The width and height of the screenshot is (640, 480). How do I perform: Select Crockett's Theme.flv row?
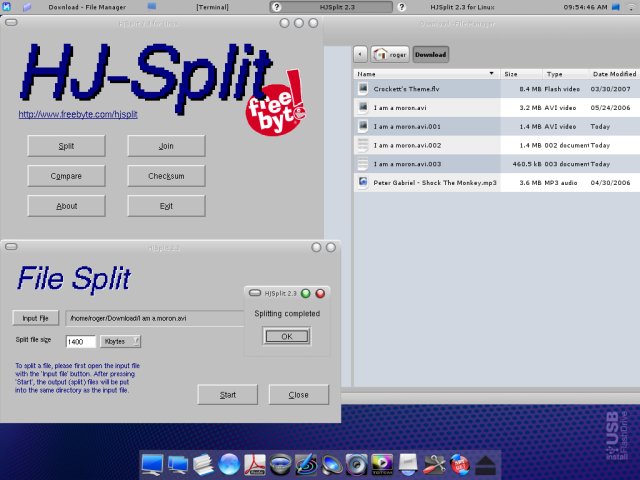496,89
